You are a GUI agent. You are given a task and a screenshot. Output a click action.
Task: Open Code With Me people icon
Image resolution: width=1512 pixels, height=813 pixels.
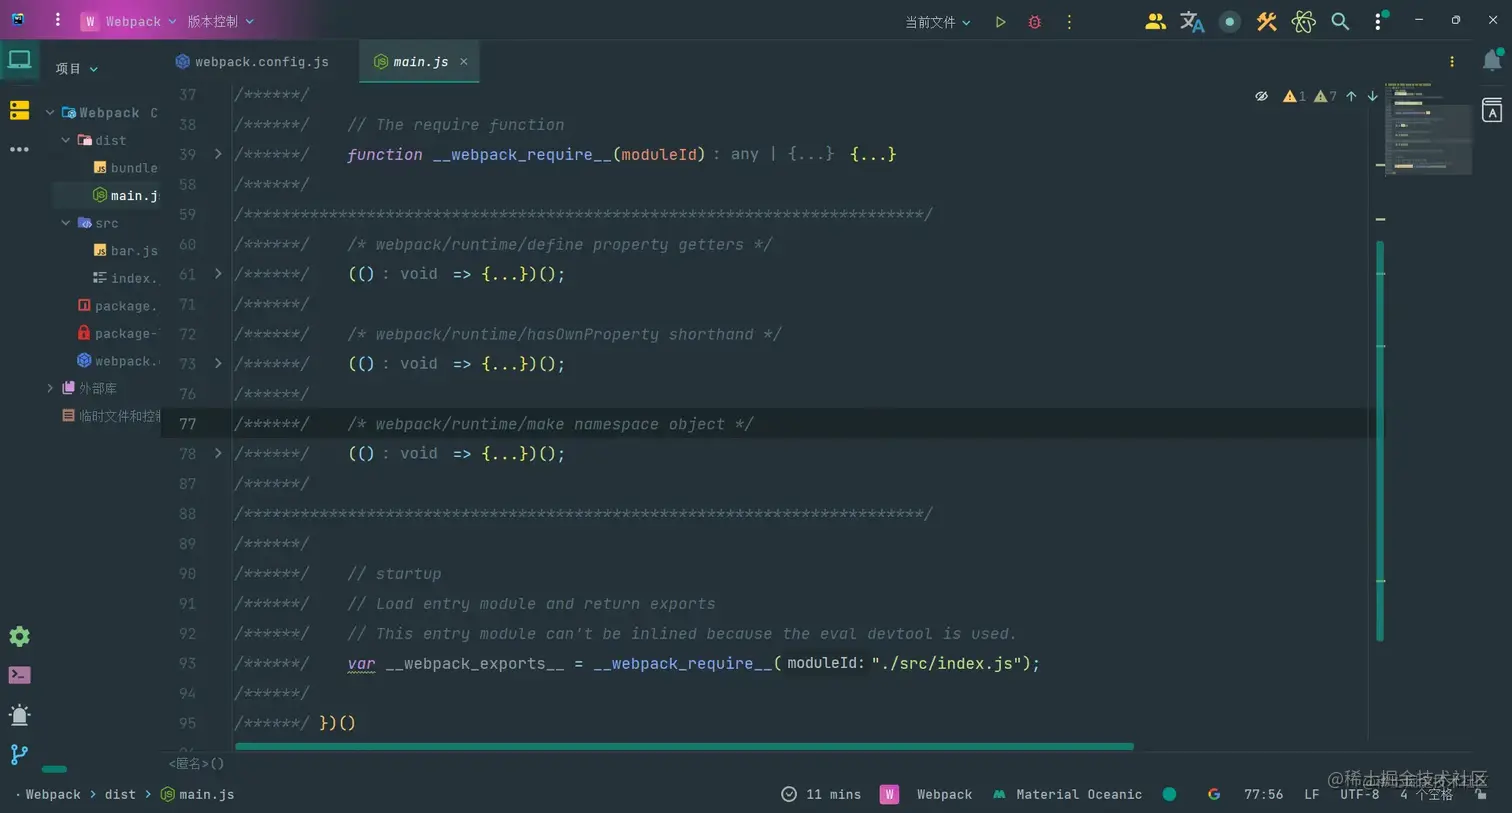point(1155,21)
